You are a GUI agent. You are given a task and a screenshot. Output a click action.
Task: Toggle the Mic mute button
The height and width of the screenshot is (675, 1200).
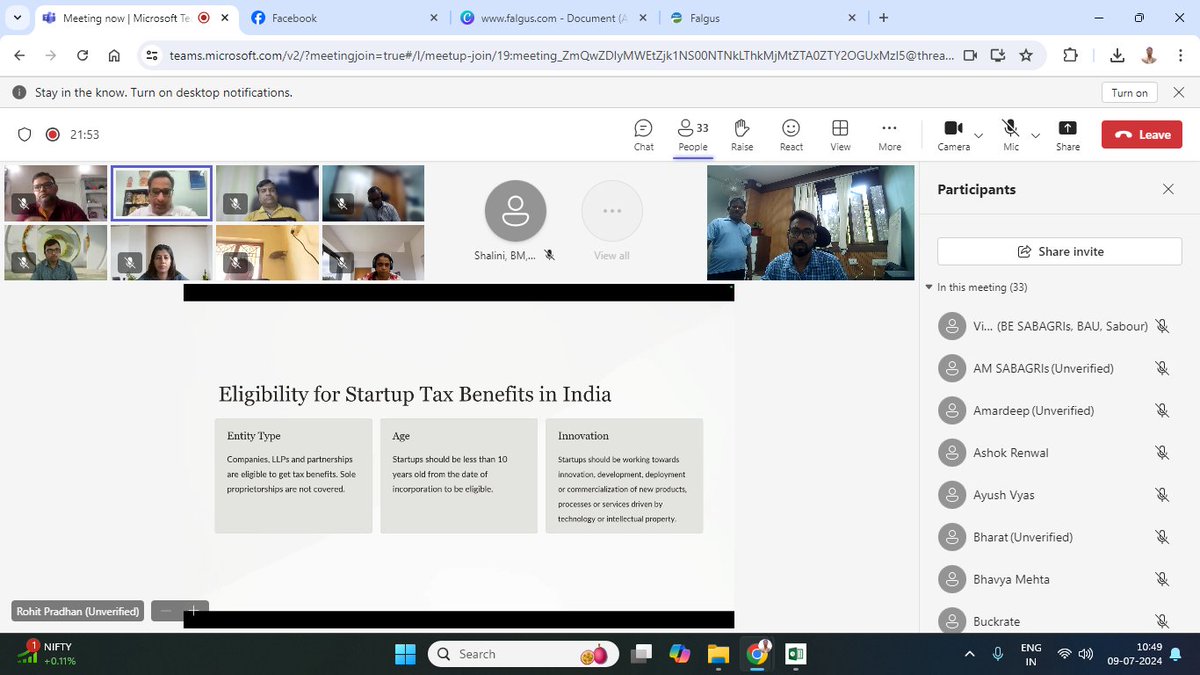(x=1011, y=135)
